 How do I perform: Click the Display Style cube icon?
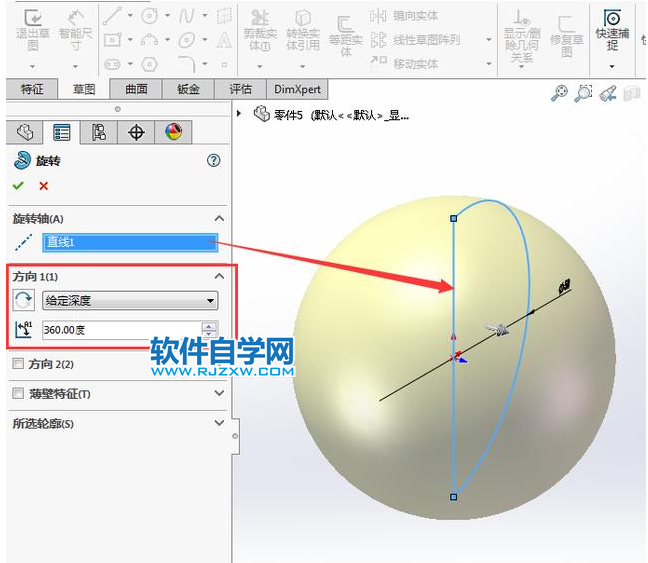pos(631,93)
